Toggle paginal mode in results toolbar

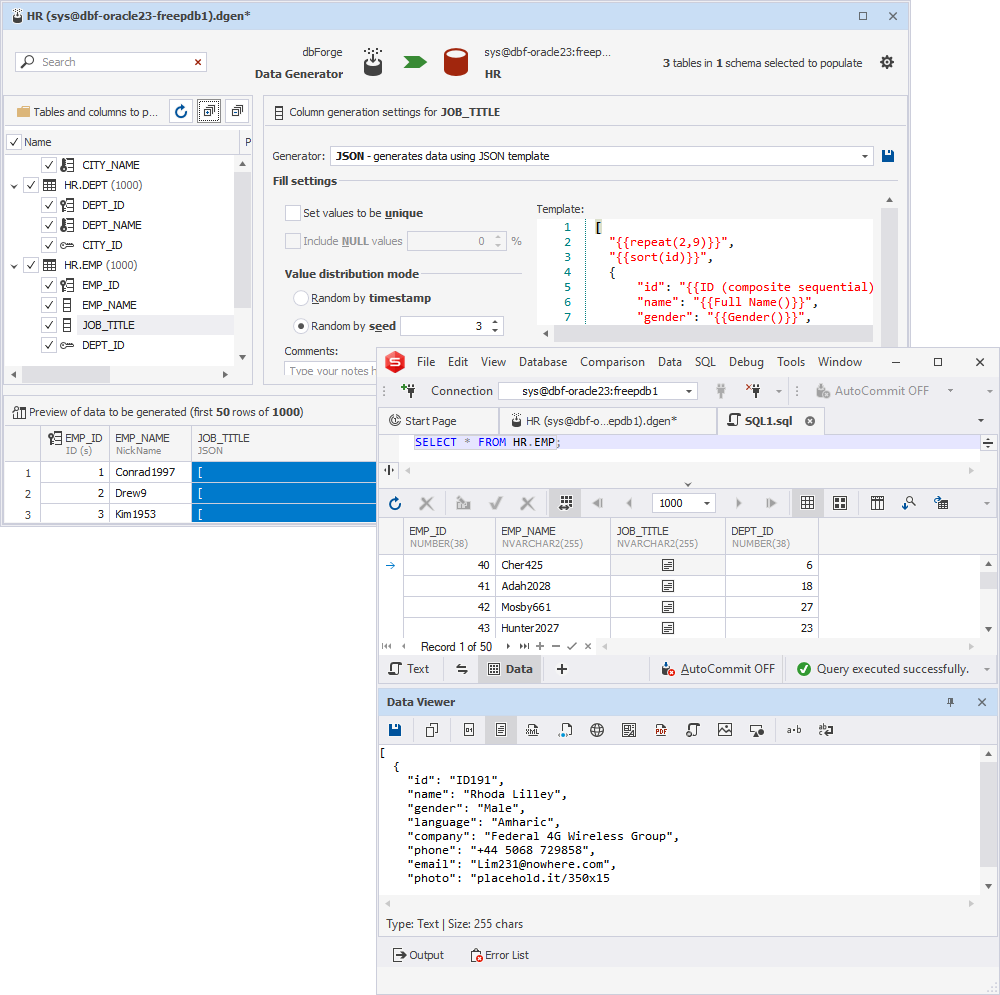click(566, 503)
